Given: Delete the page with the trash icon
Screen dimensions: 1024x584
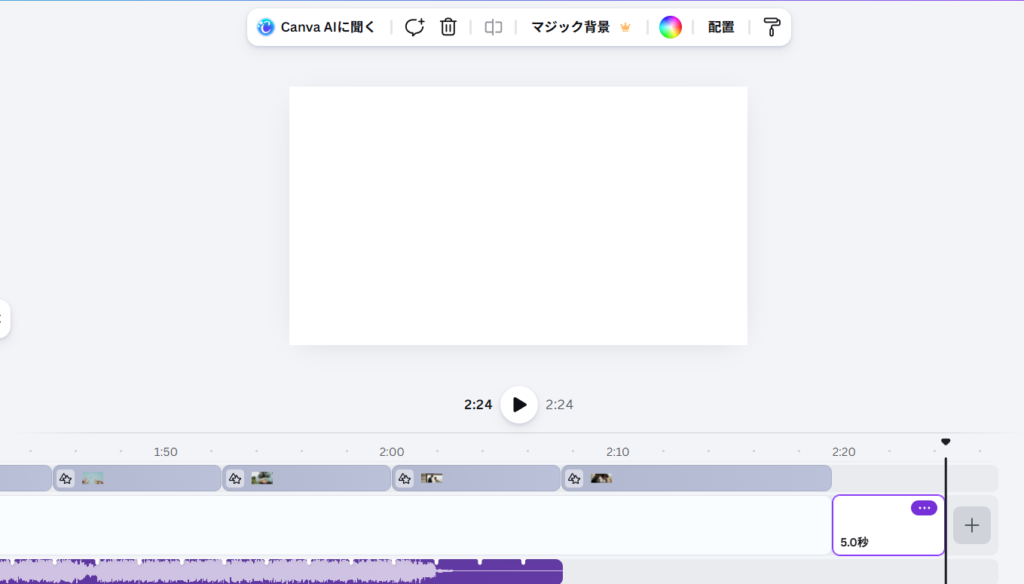Looking at the screenshot, I should [448, 27].
